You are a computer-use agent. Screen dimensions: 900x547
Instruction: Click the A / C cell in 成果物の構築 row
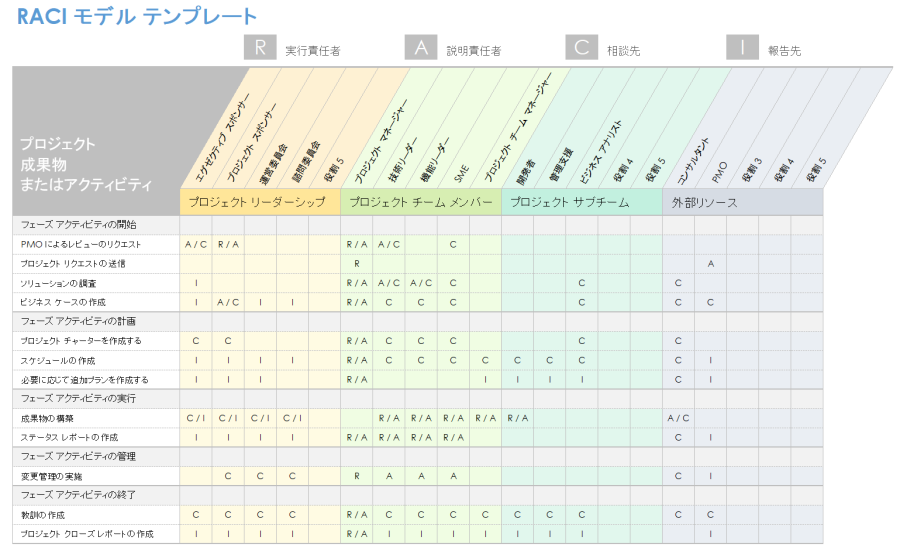point(678,418)
